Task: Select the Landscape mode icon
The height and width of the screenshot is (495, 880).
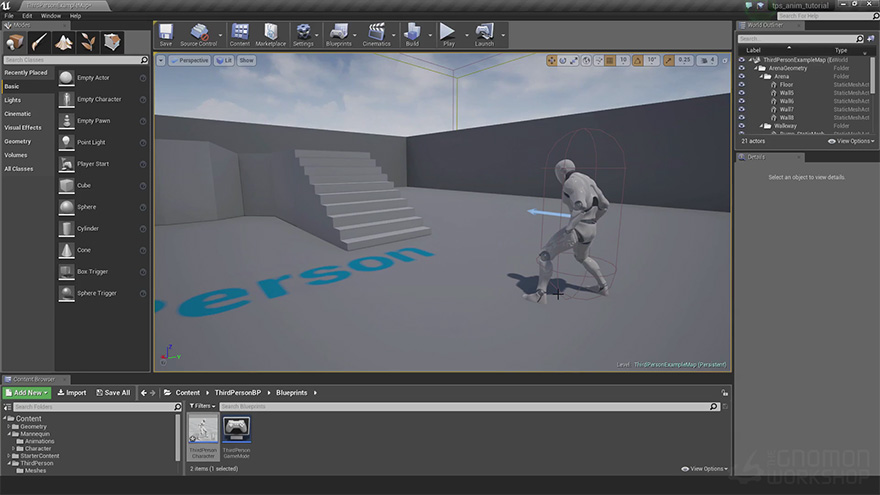Action: coord(63,42)
